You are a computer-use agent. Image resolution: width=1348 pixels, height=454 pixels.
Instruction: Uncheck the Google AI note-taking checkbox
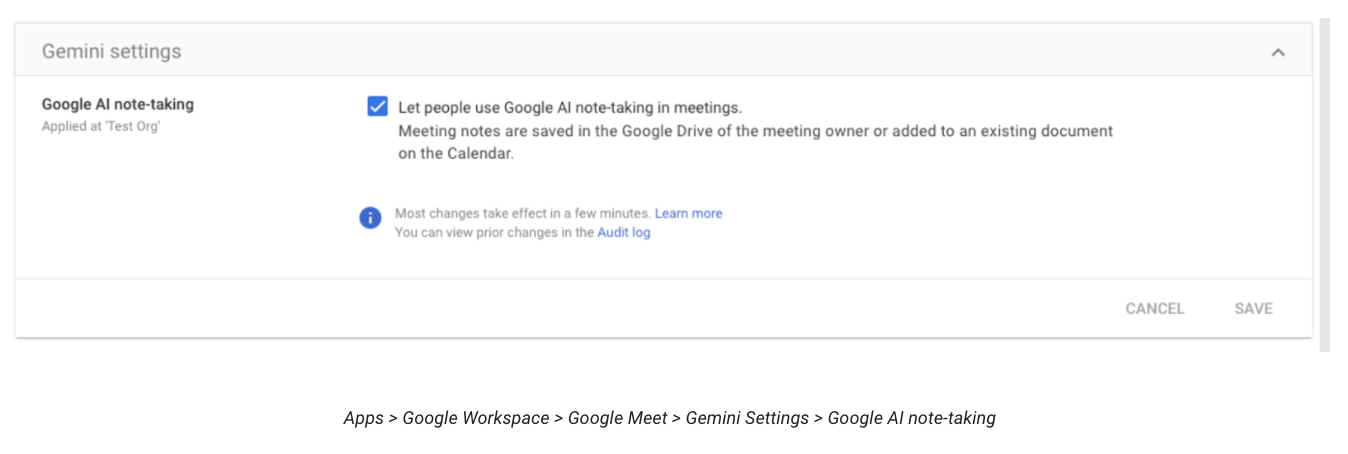pyautogui.click(x=377, y=106)
